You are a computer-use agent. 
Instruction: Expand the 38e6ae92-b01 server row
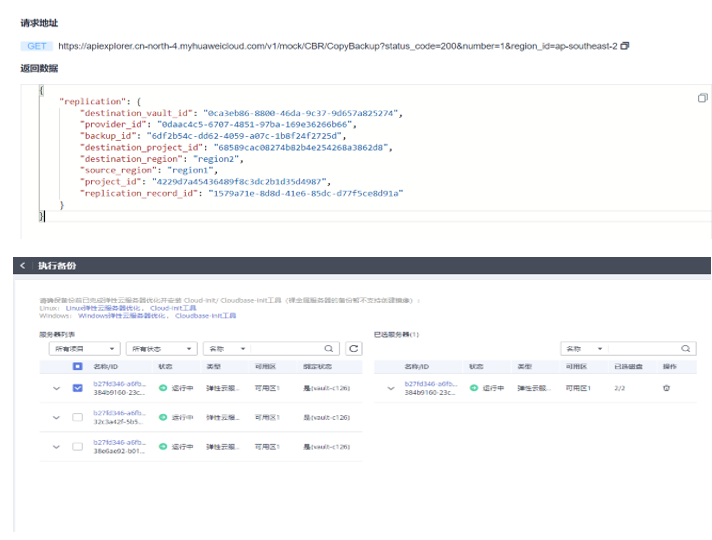(x=56, y=447)
